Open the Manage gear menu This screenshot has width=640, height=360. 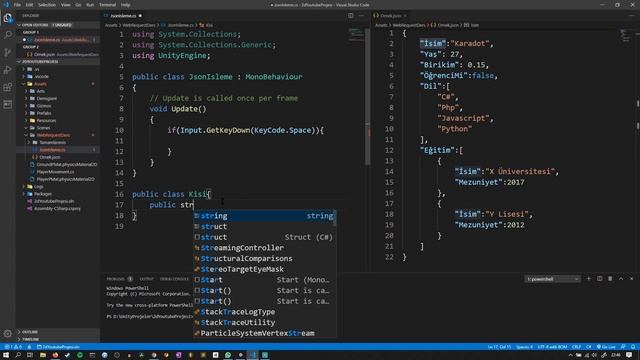8,333
